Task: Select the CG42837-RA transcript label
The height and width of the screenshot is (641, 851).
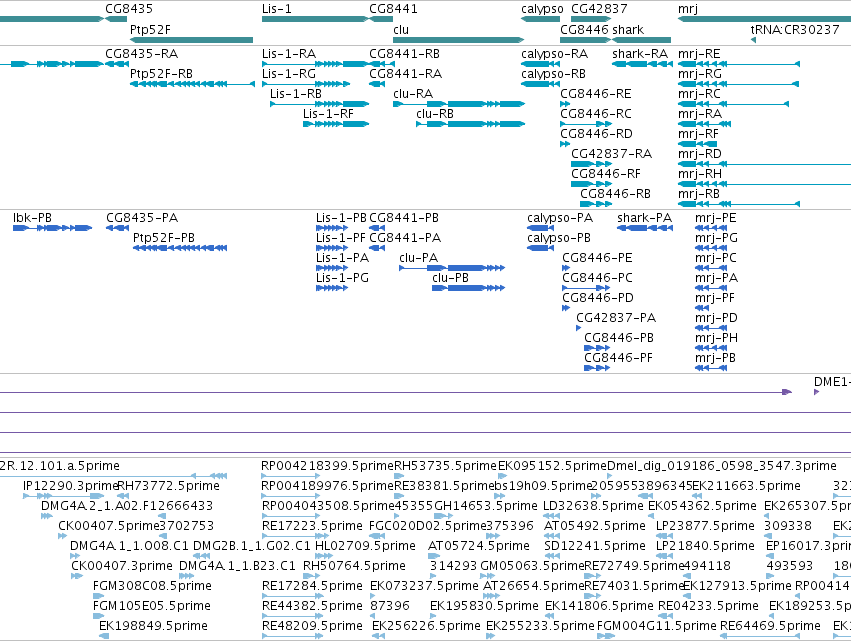Action: [612, 154]
